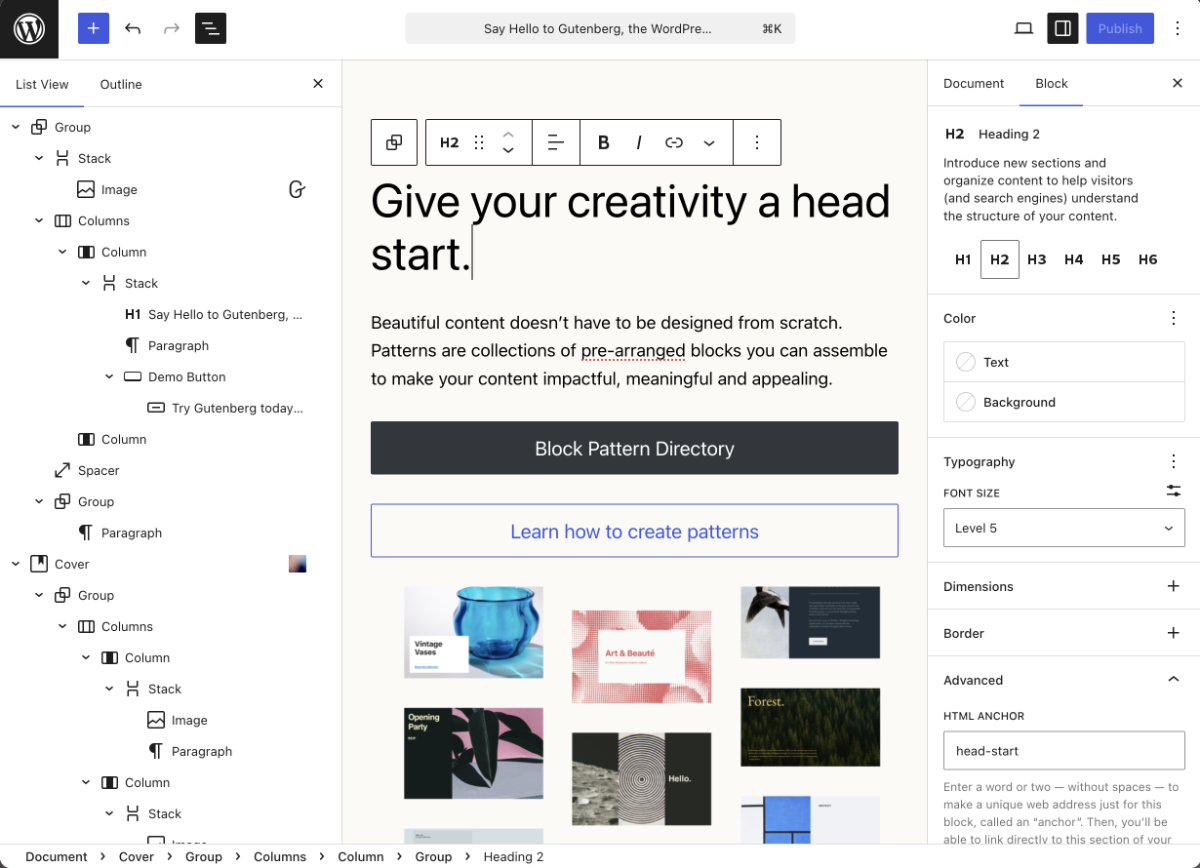The image size is (1200, 868).
Task: Switch to the Outline tab
Action: click(x=121, y=84)
